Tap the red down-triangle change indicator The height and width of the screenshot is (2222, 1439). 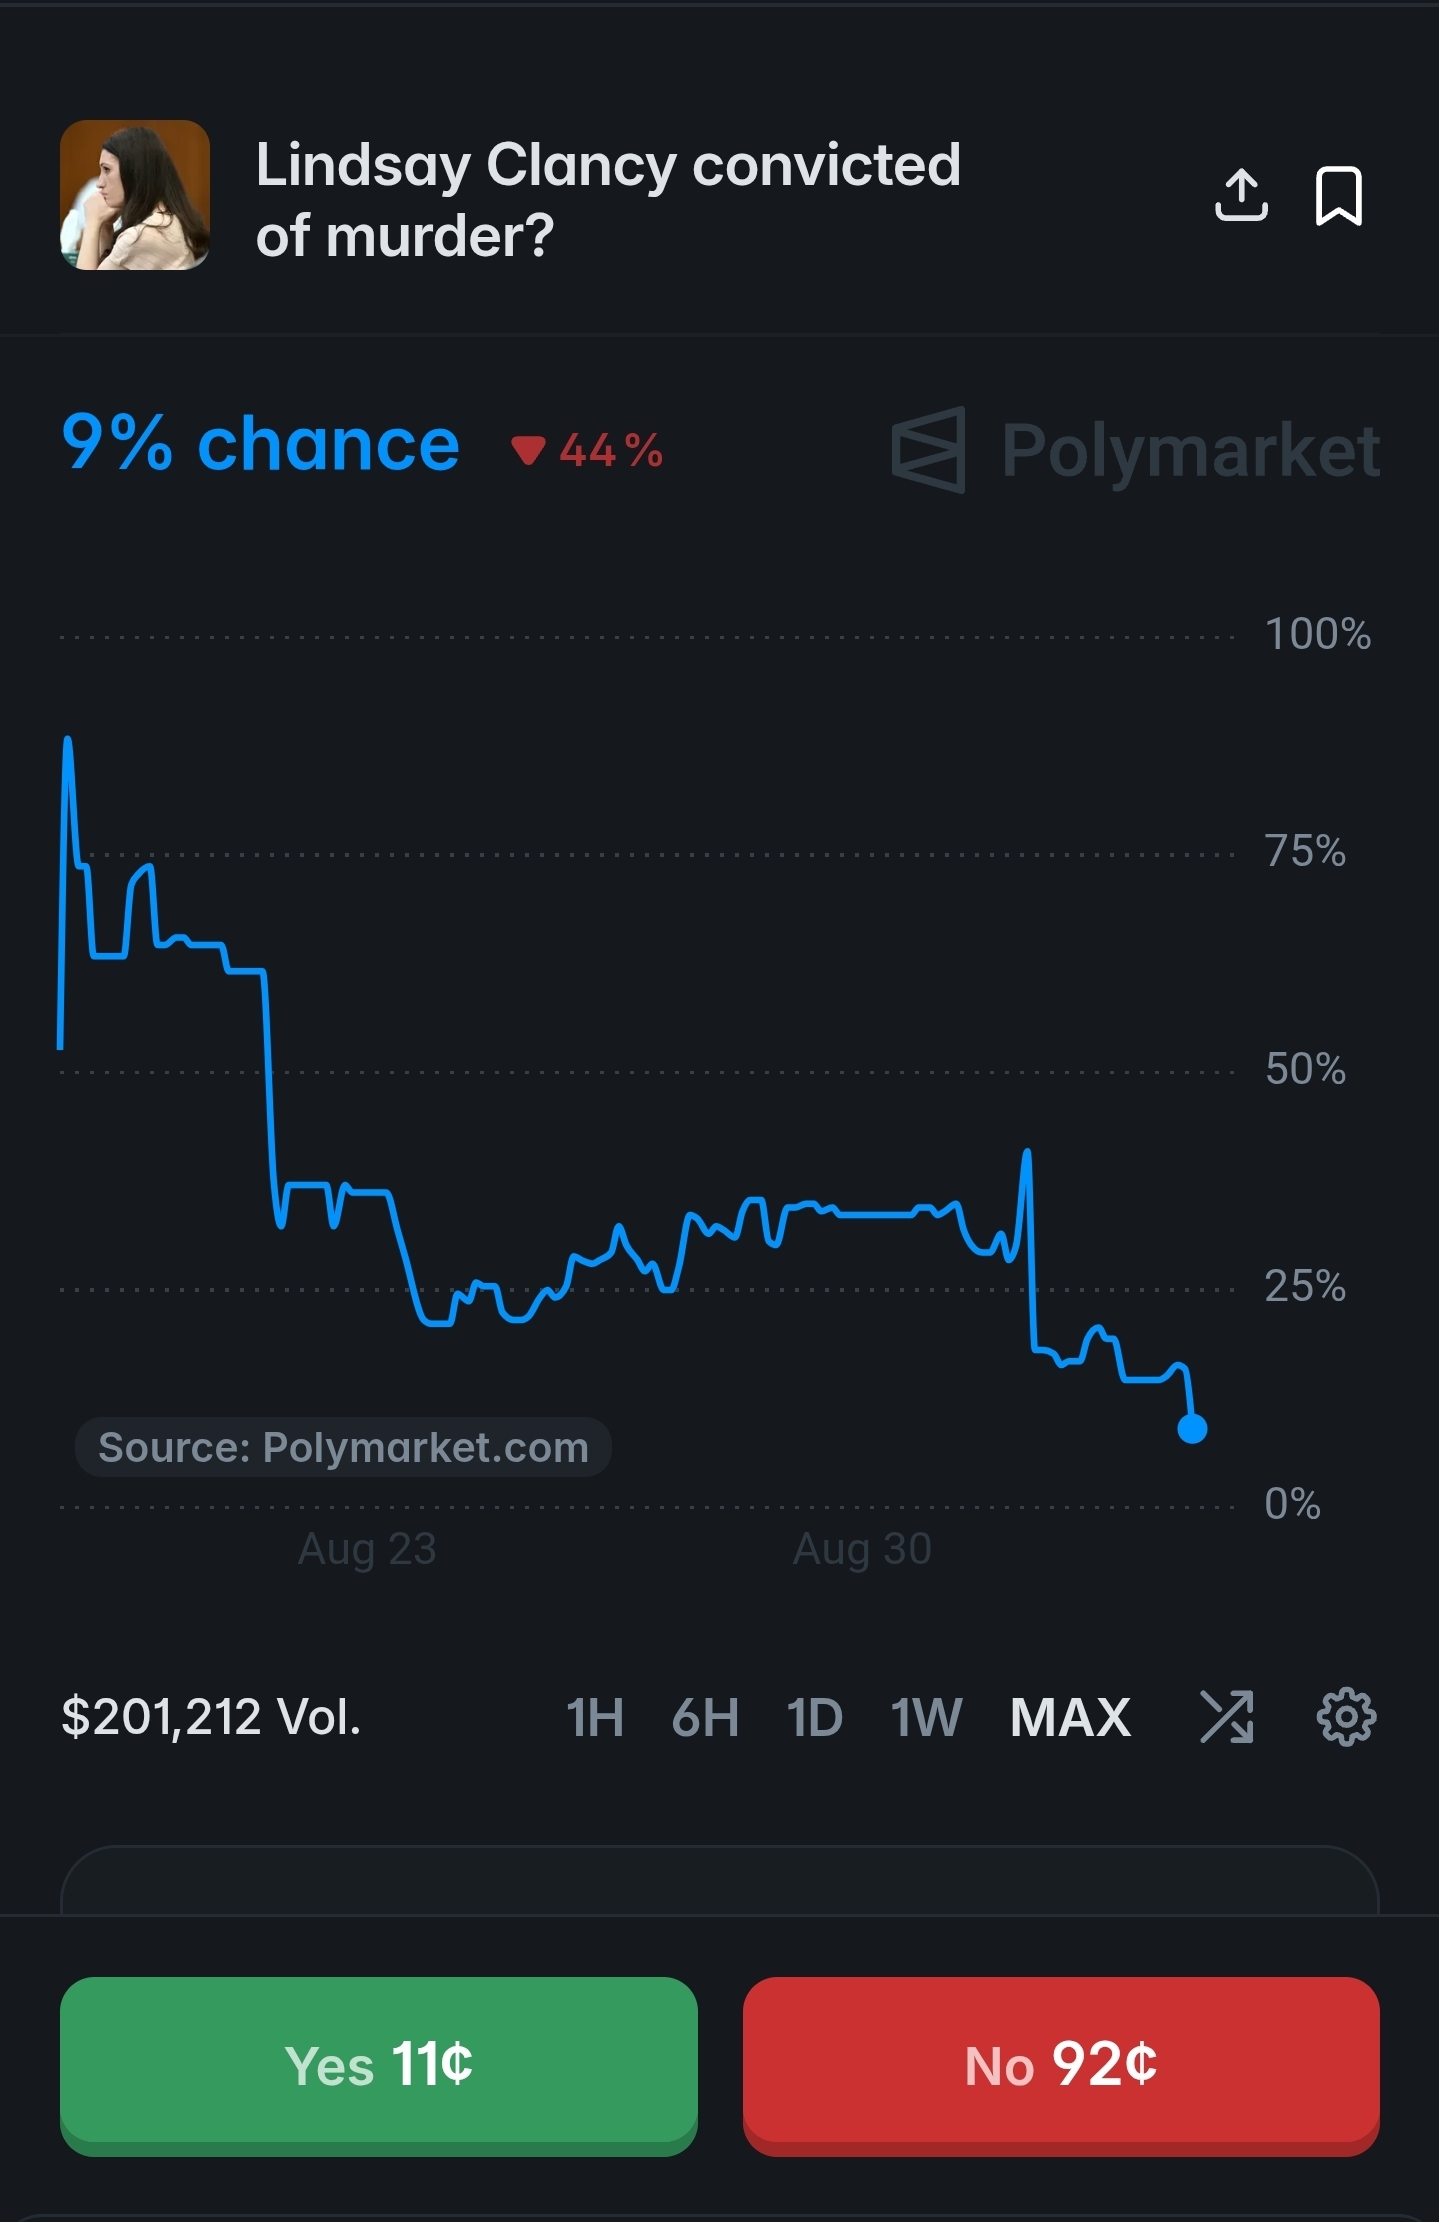(x=528, y=451)
